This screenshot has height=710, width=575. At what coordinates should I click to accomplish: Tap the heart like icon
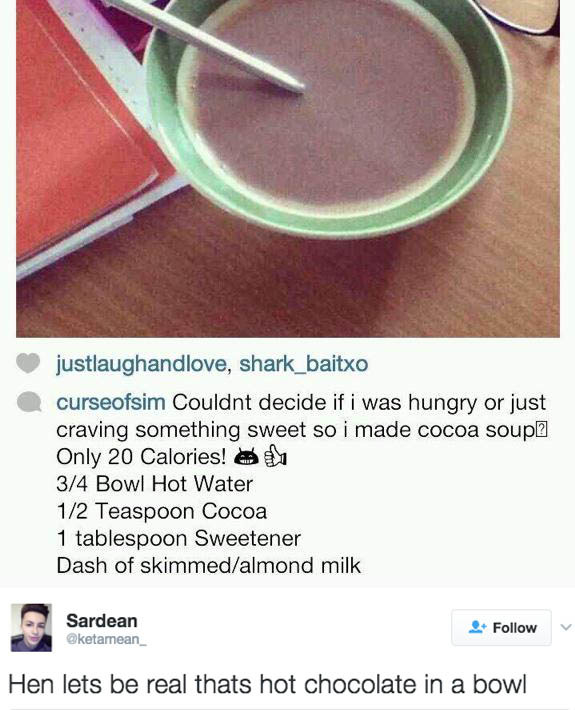click(x=28, y=364)
